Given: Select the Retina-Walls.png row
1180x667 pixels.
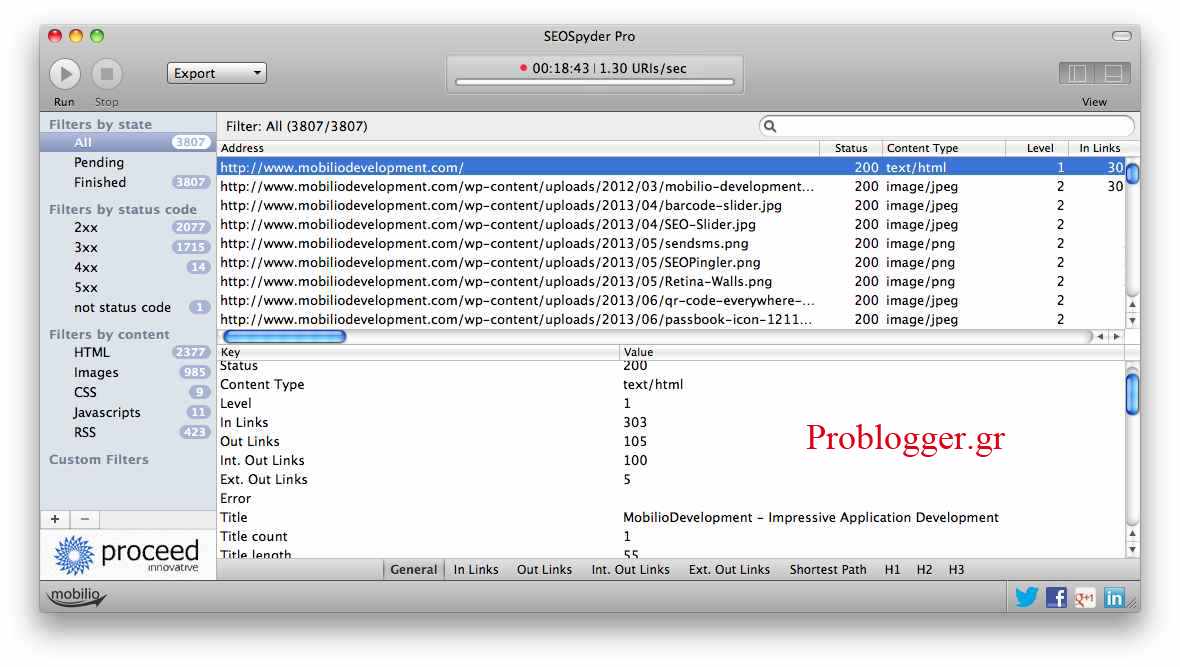Looking at the screenshot, I should tap(671, 282).
